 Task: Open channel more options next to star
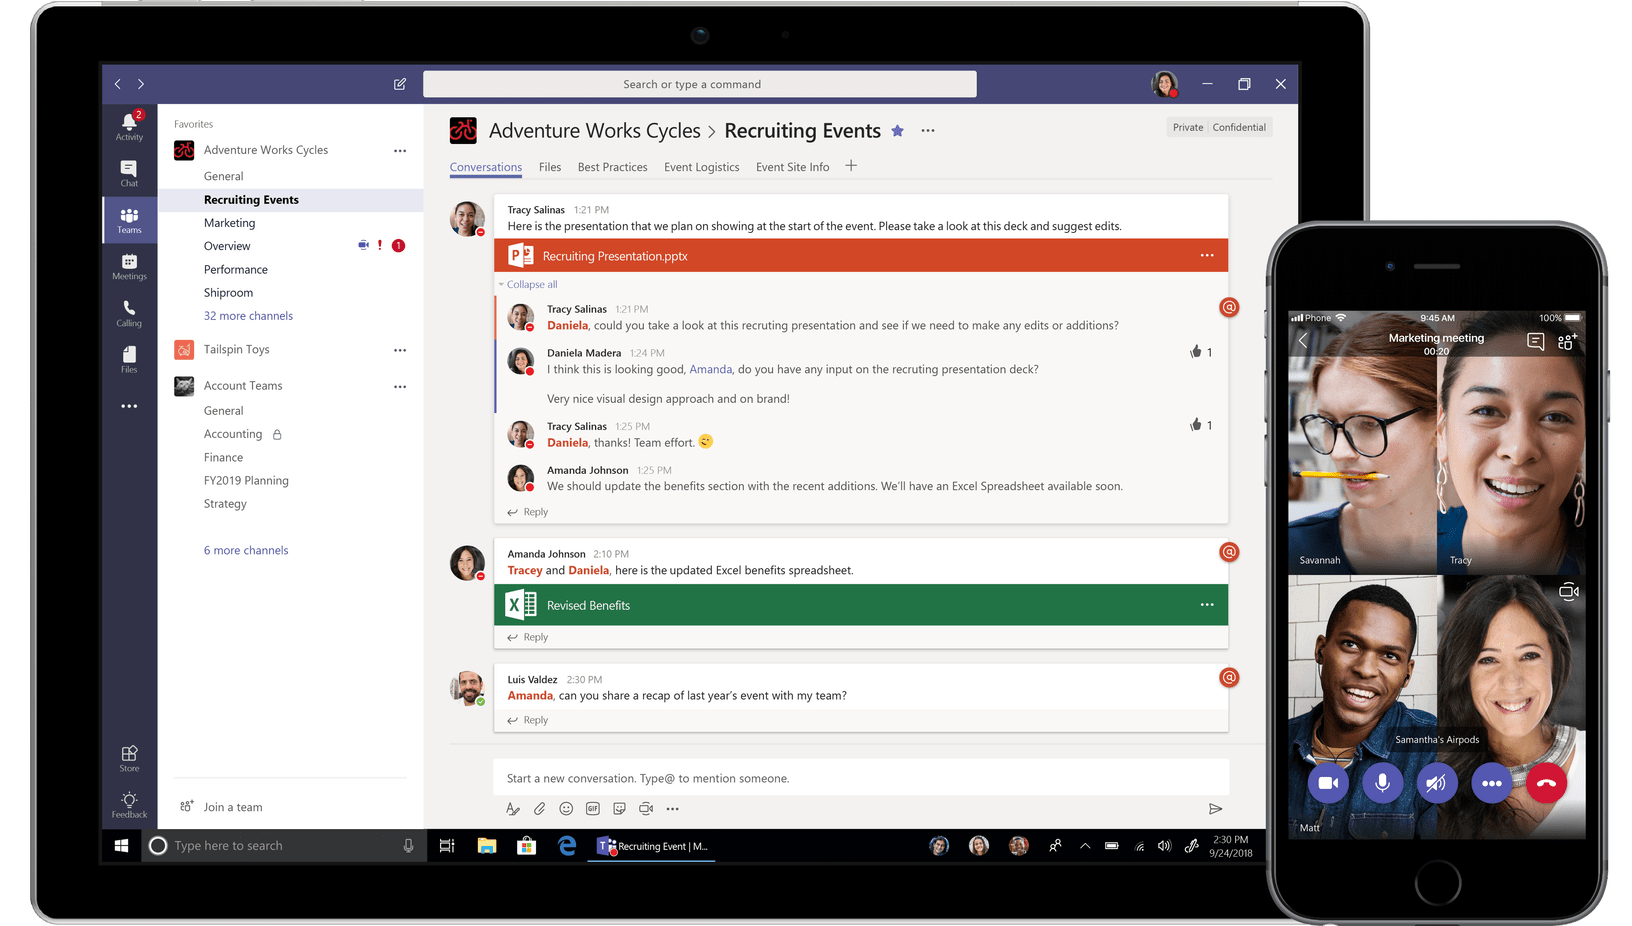click(x=928, y=131)
